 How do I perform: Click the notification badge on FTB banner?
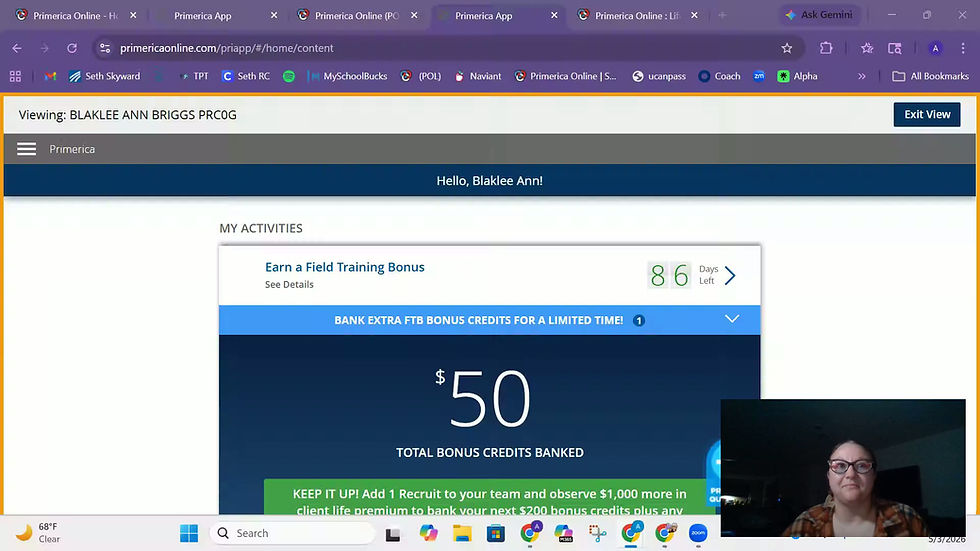click(639, 320)
